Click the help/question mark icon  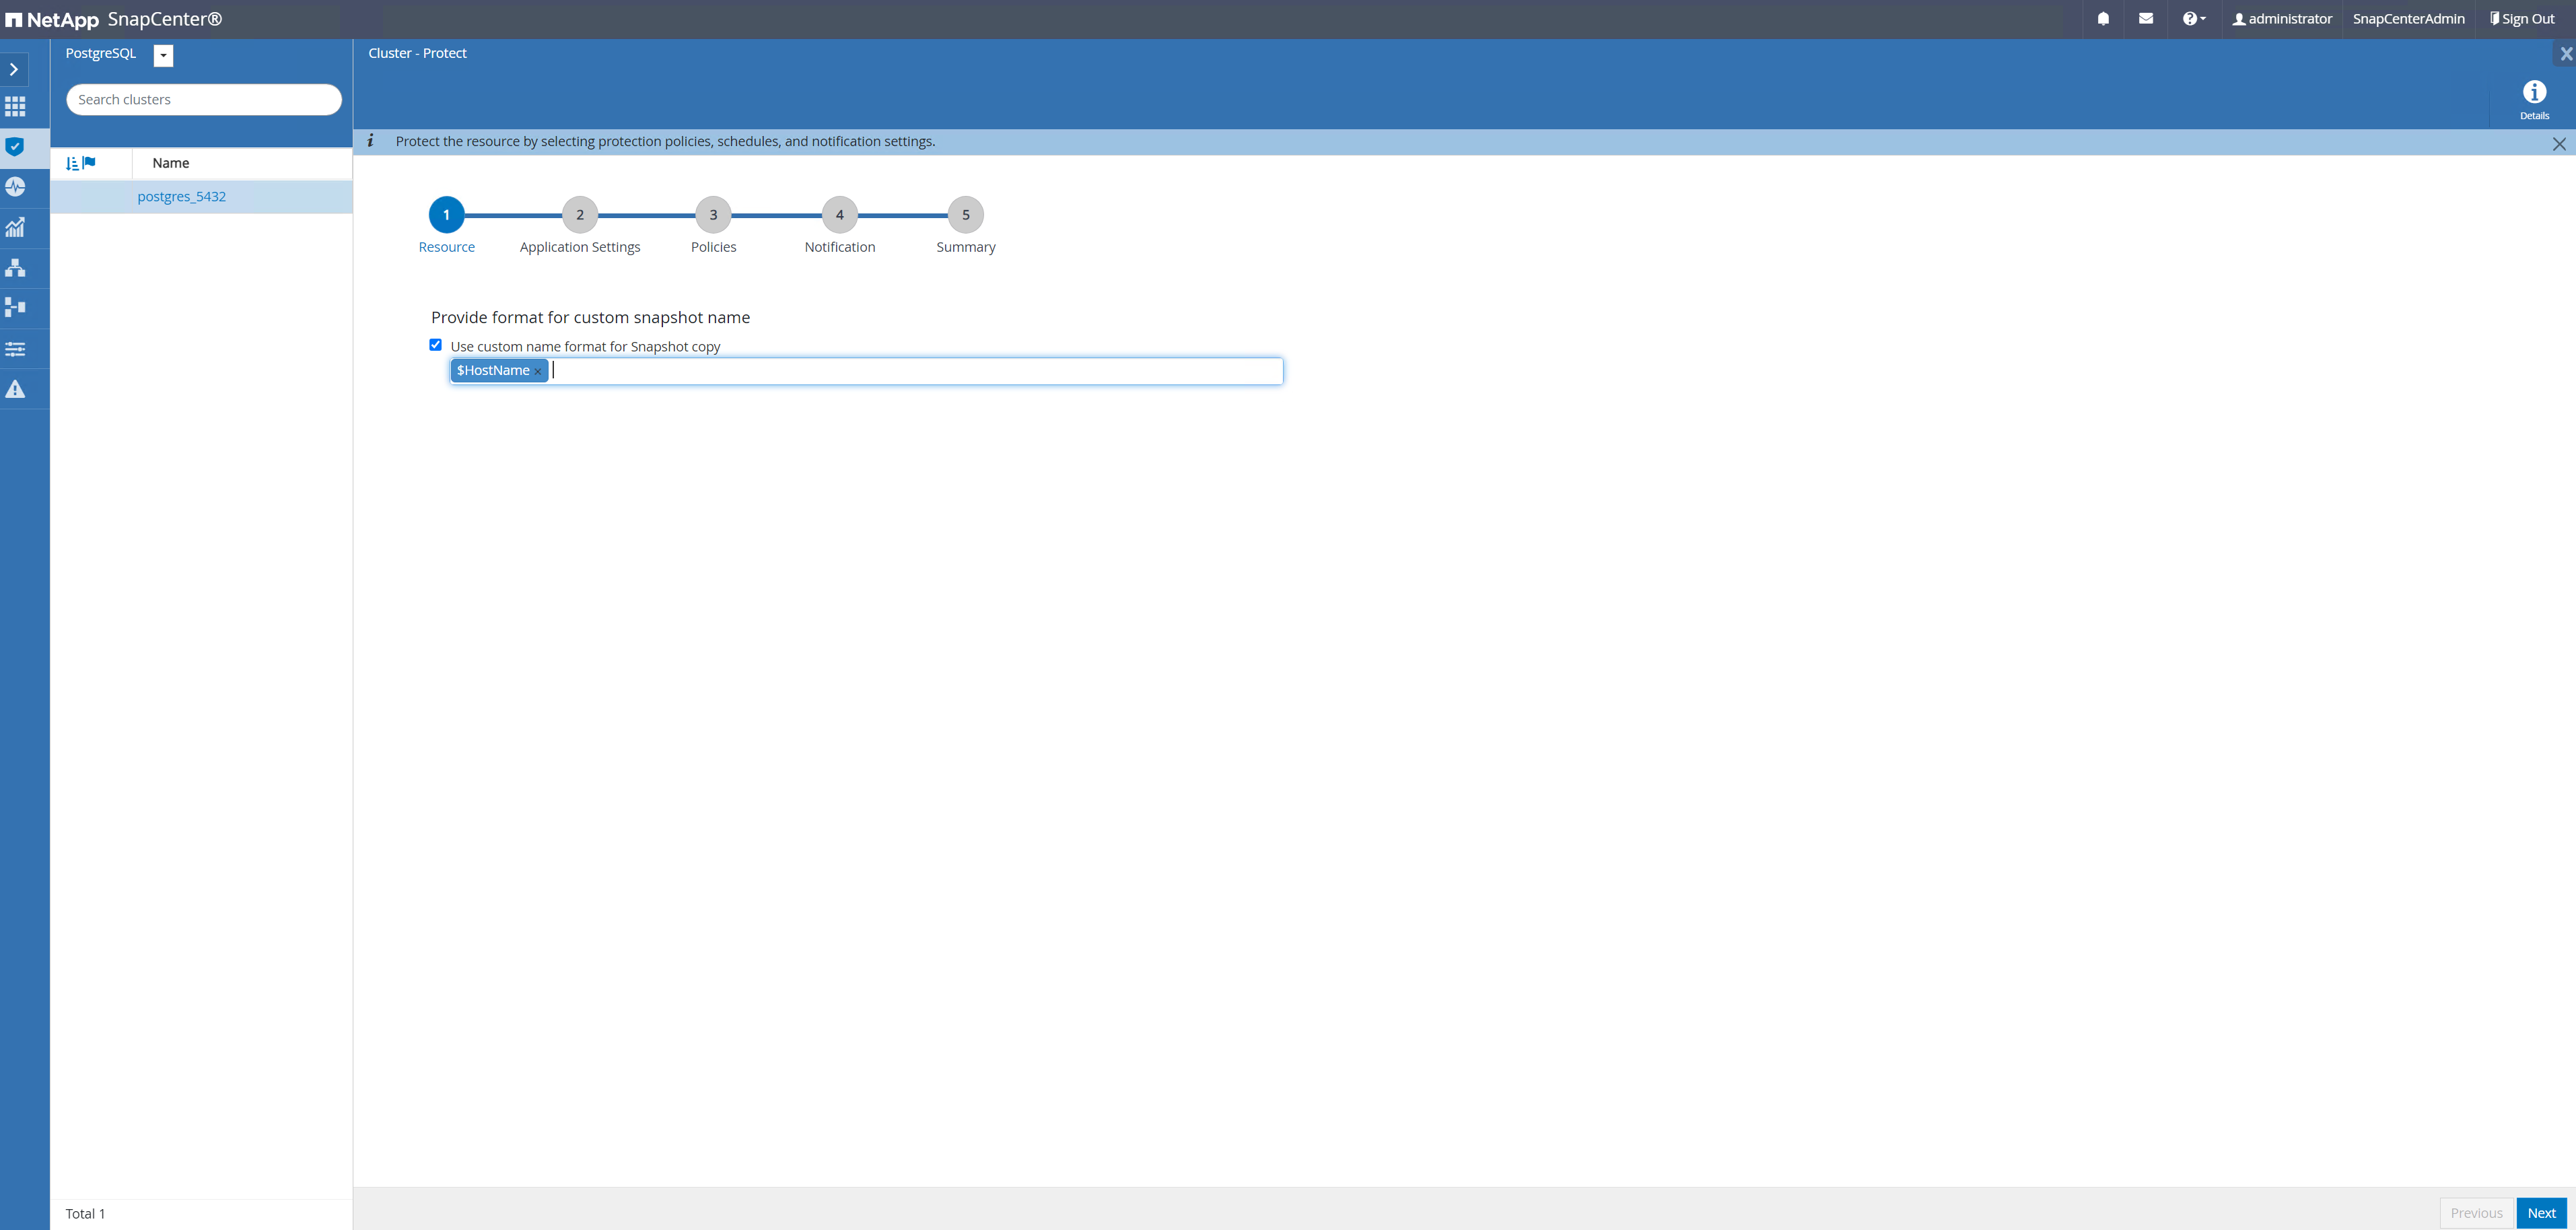(x=2193, y=18)
